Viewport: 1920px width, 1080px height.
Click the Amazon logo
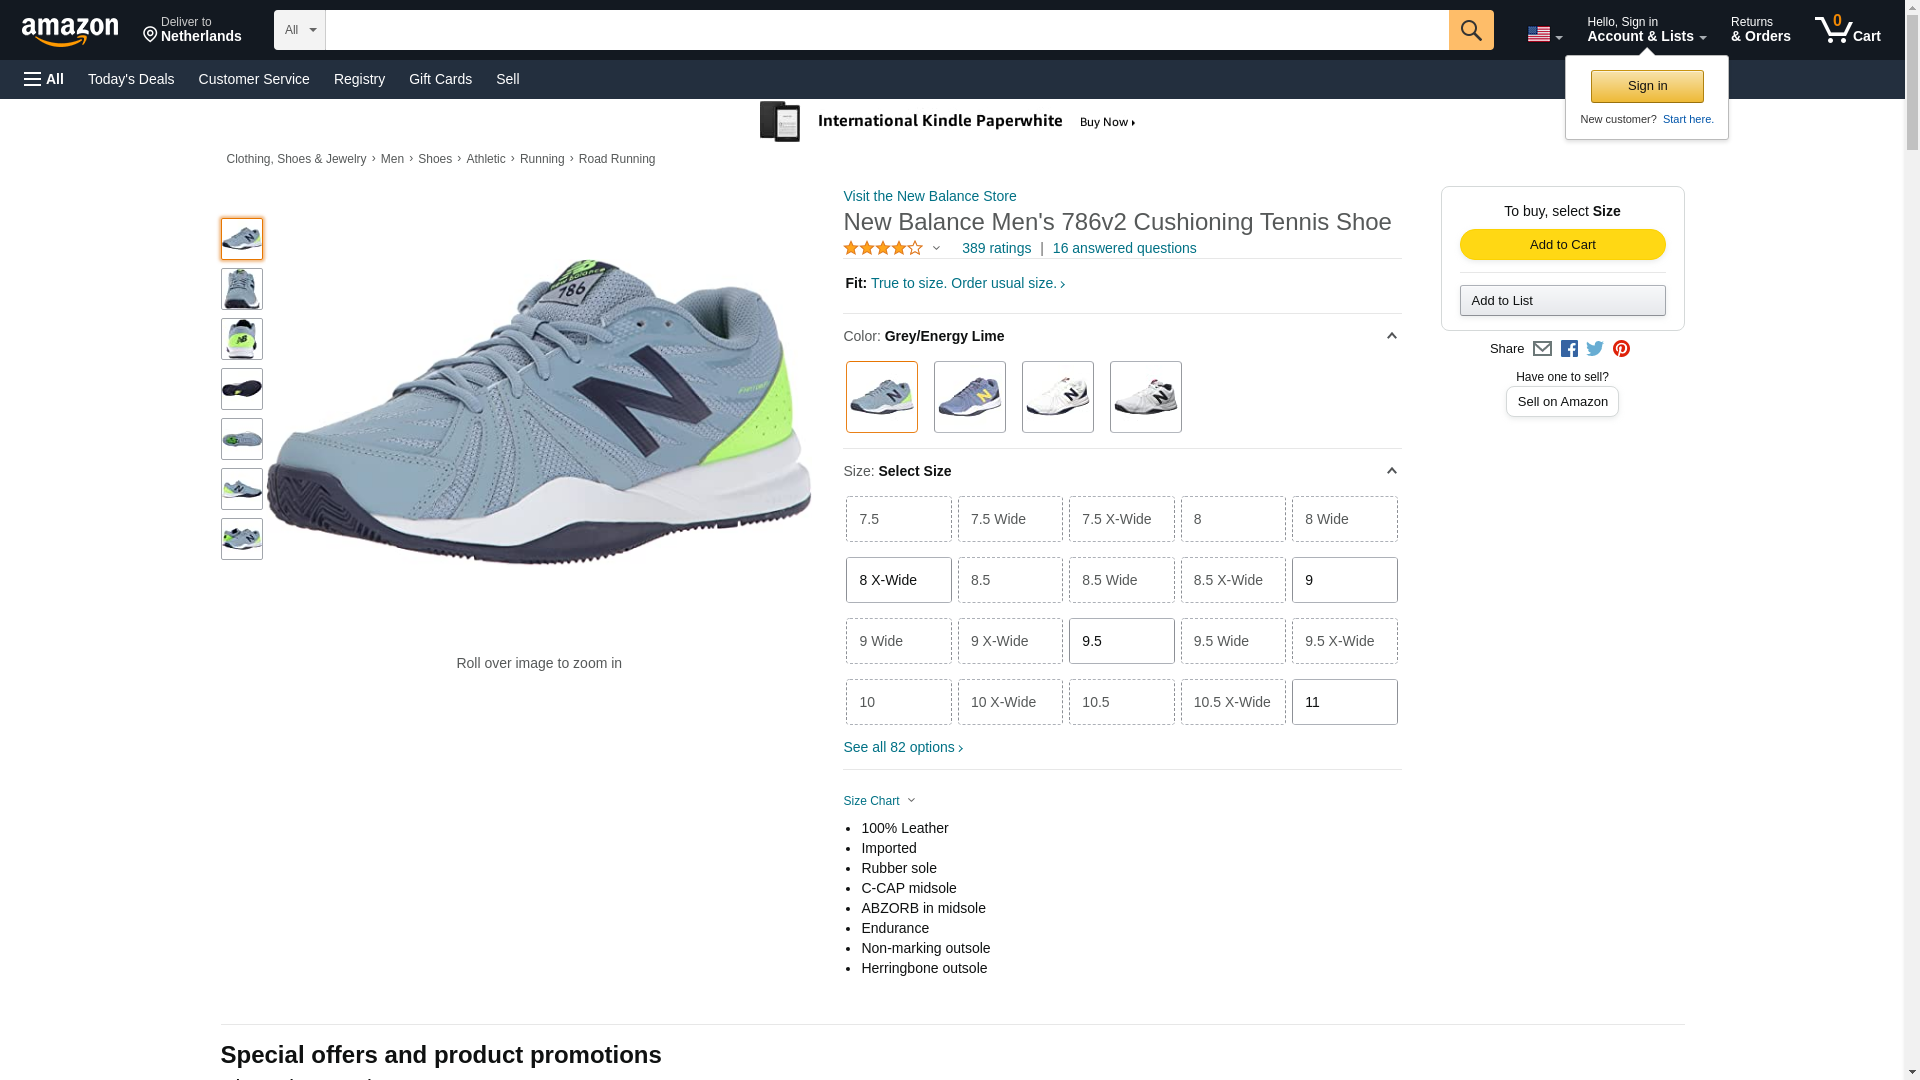pos(70,32)
